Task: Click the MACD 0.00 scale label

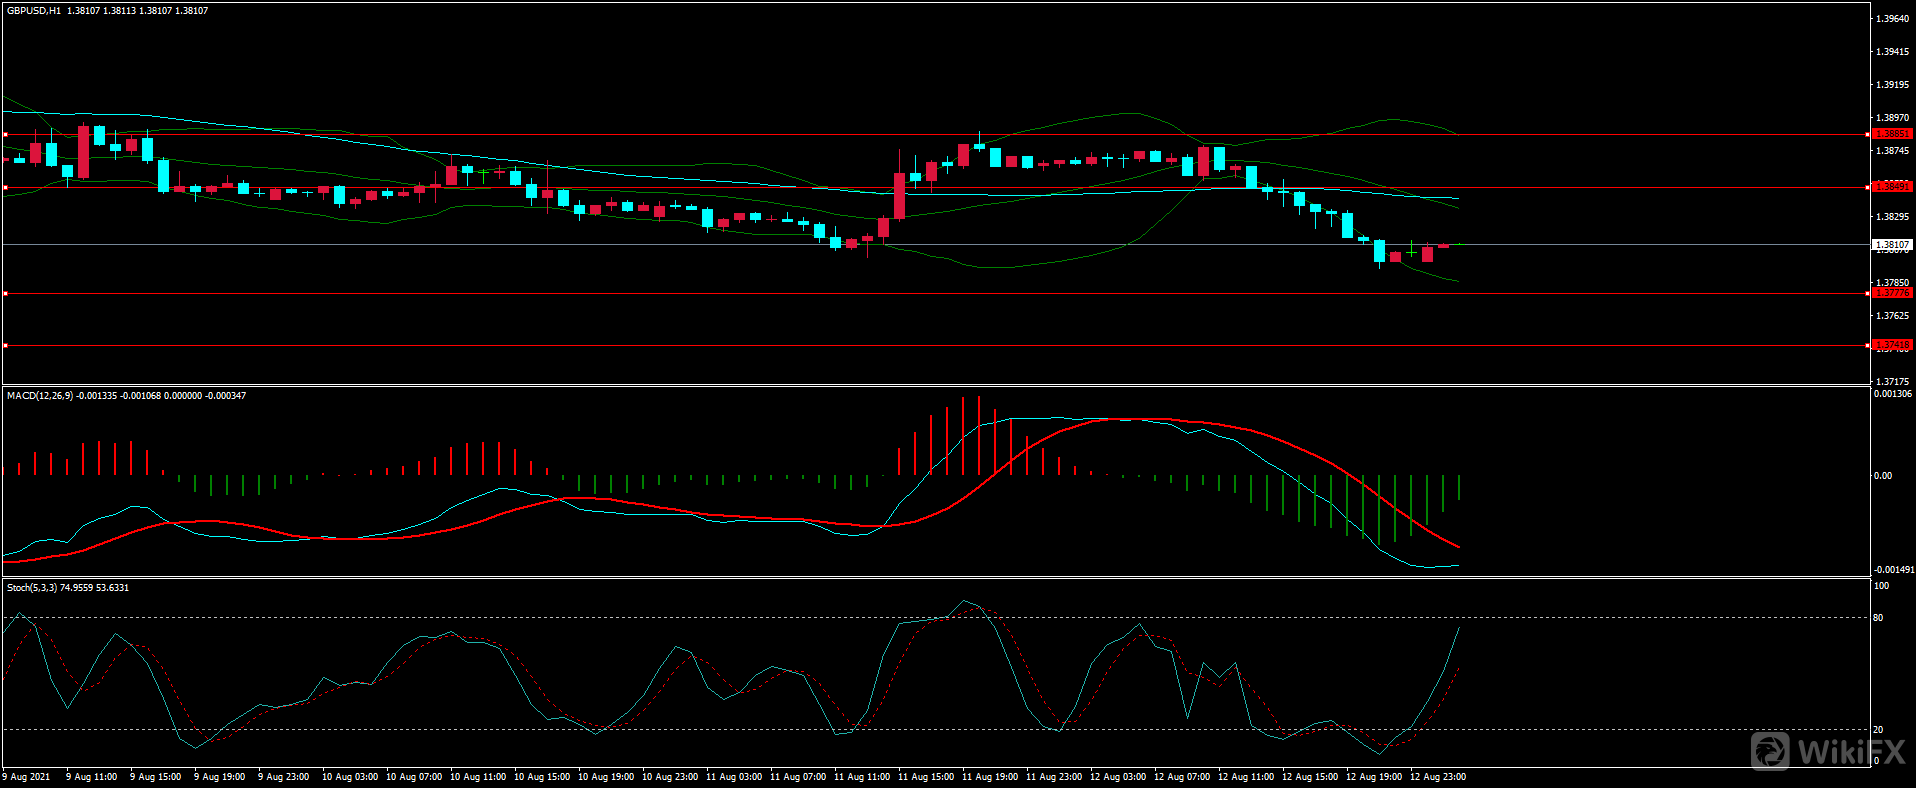Action: [x=1883, y=476]
